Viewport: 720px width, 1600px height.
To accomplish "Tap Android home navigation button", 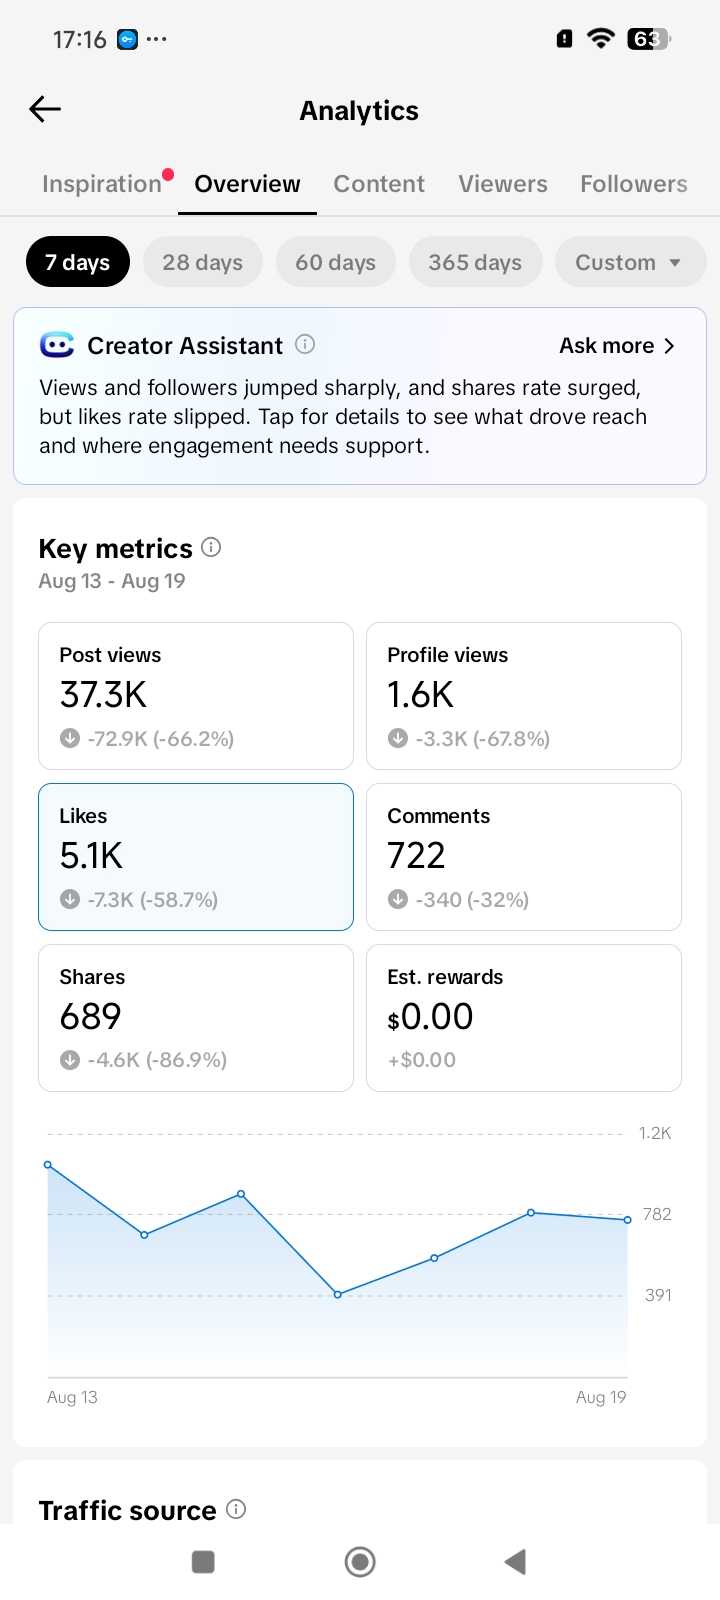I will 360,1561.
